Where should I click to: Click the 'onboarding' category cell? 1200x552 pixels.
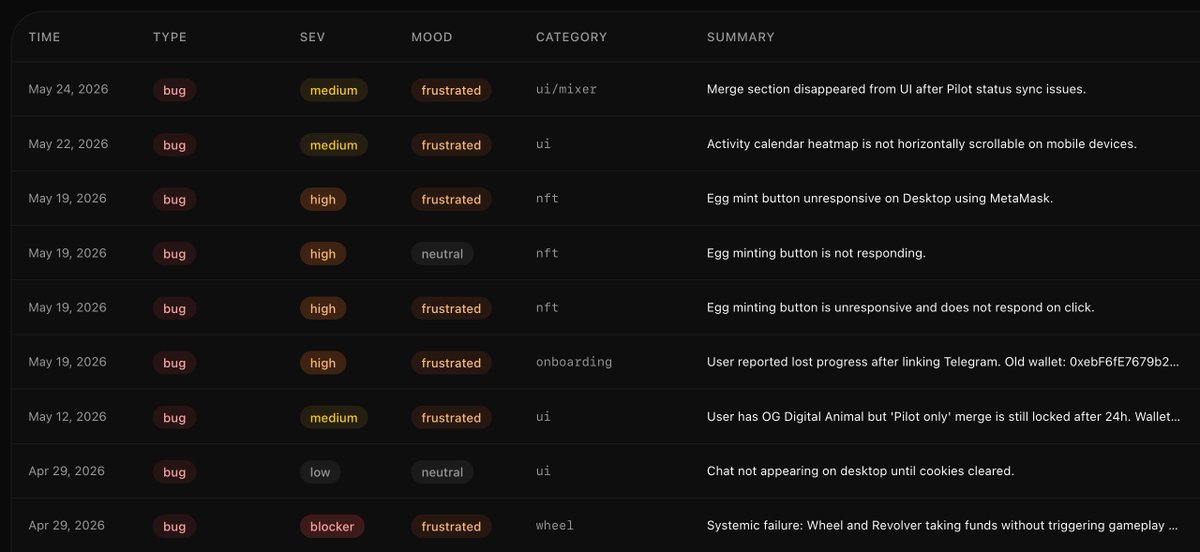(x=574, y=363)
